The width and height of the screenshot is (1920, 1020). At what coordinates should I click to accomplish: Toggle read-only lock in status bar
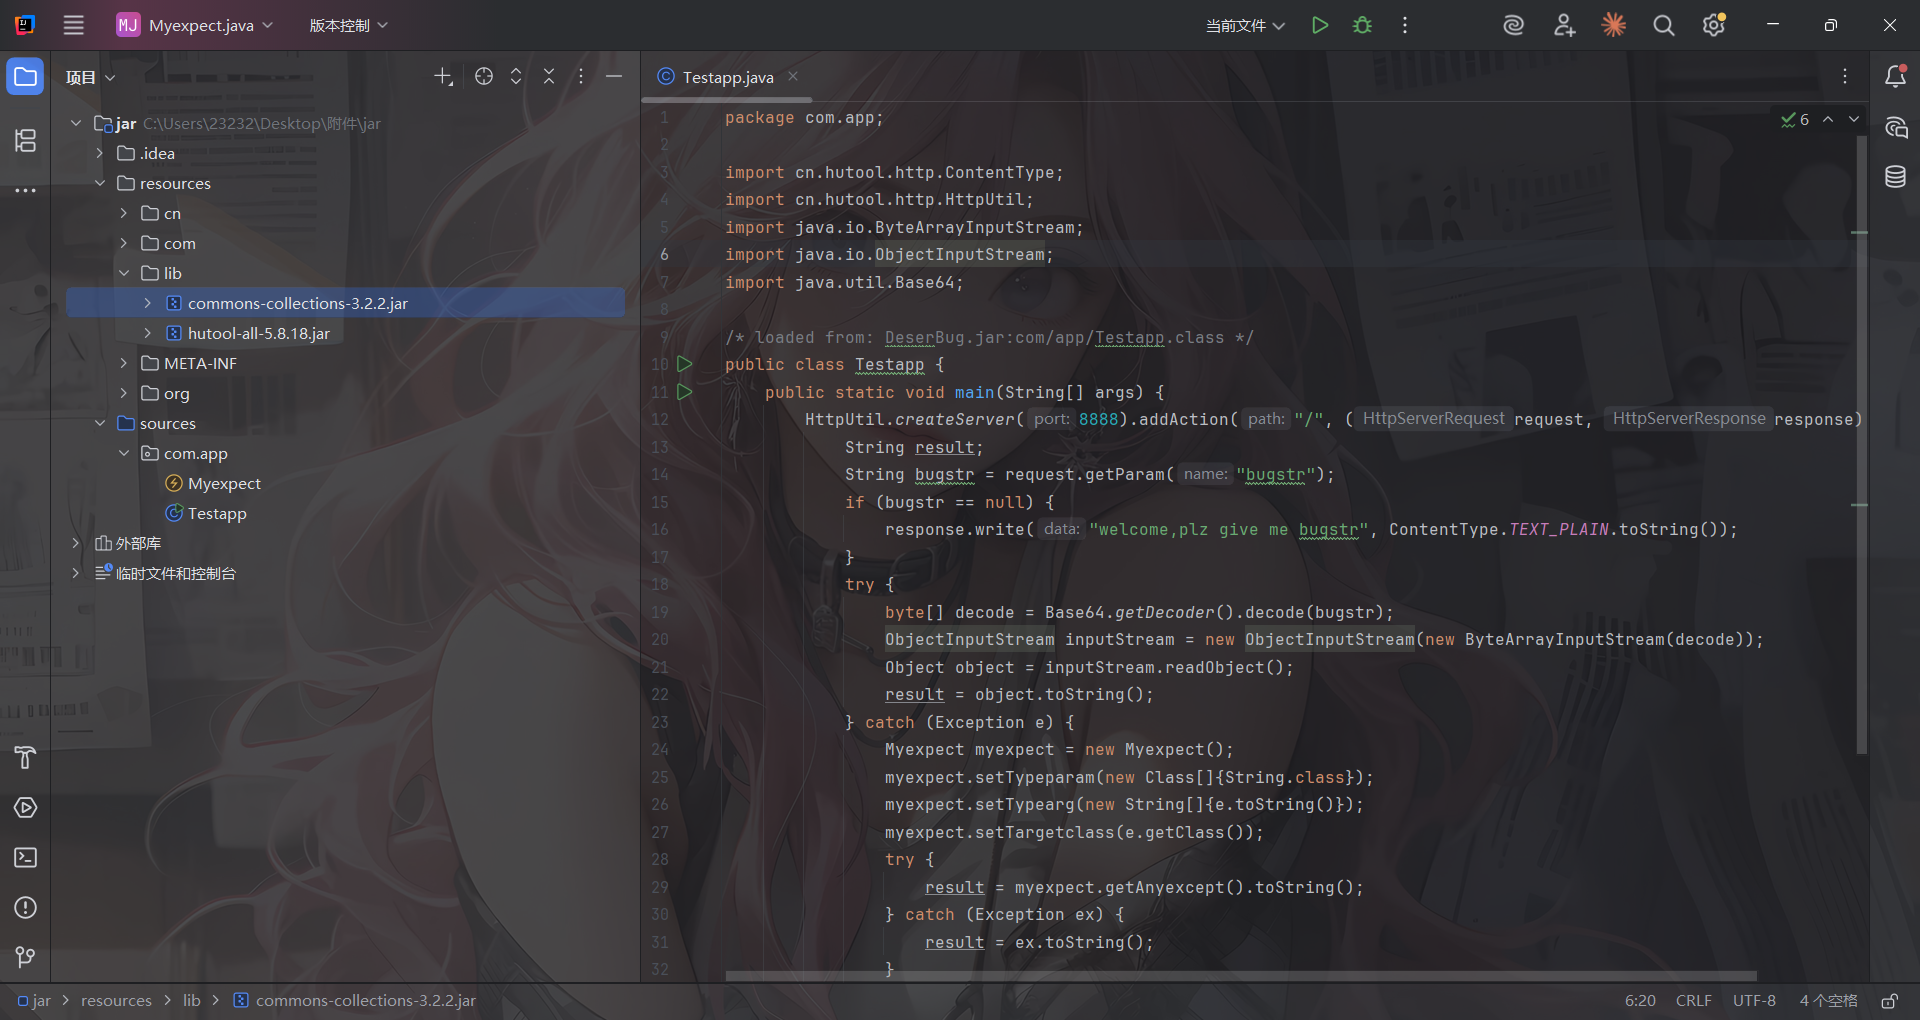[1889, 1001]
